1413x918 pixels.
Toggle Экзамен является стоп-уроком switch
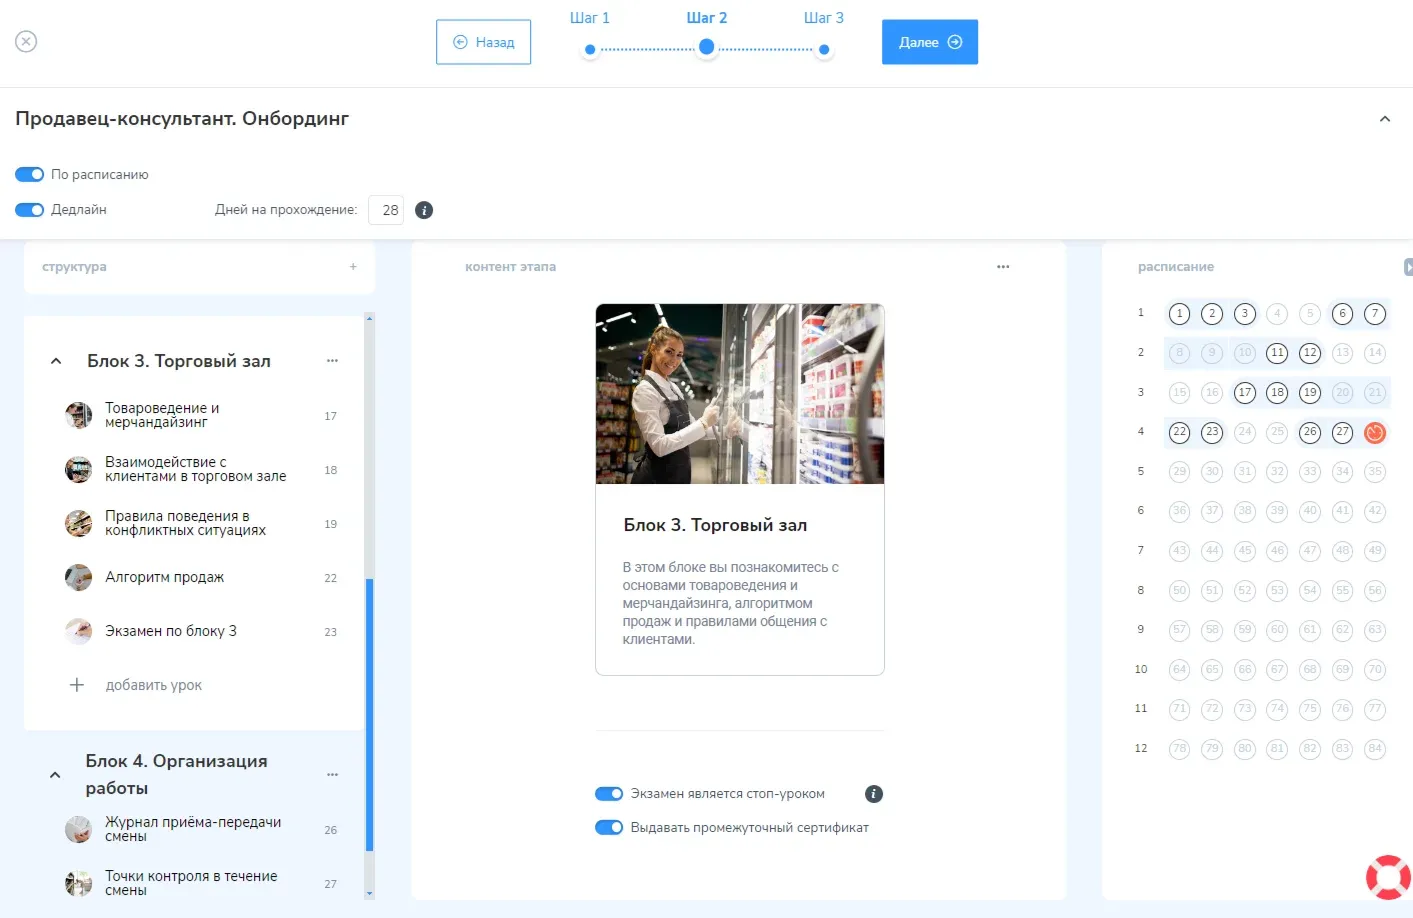(609, 794)
